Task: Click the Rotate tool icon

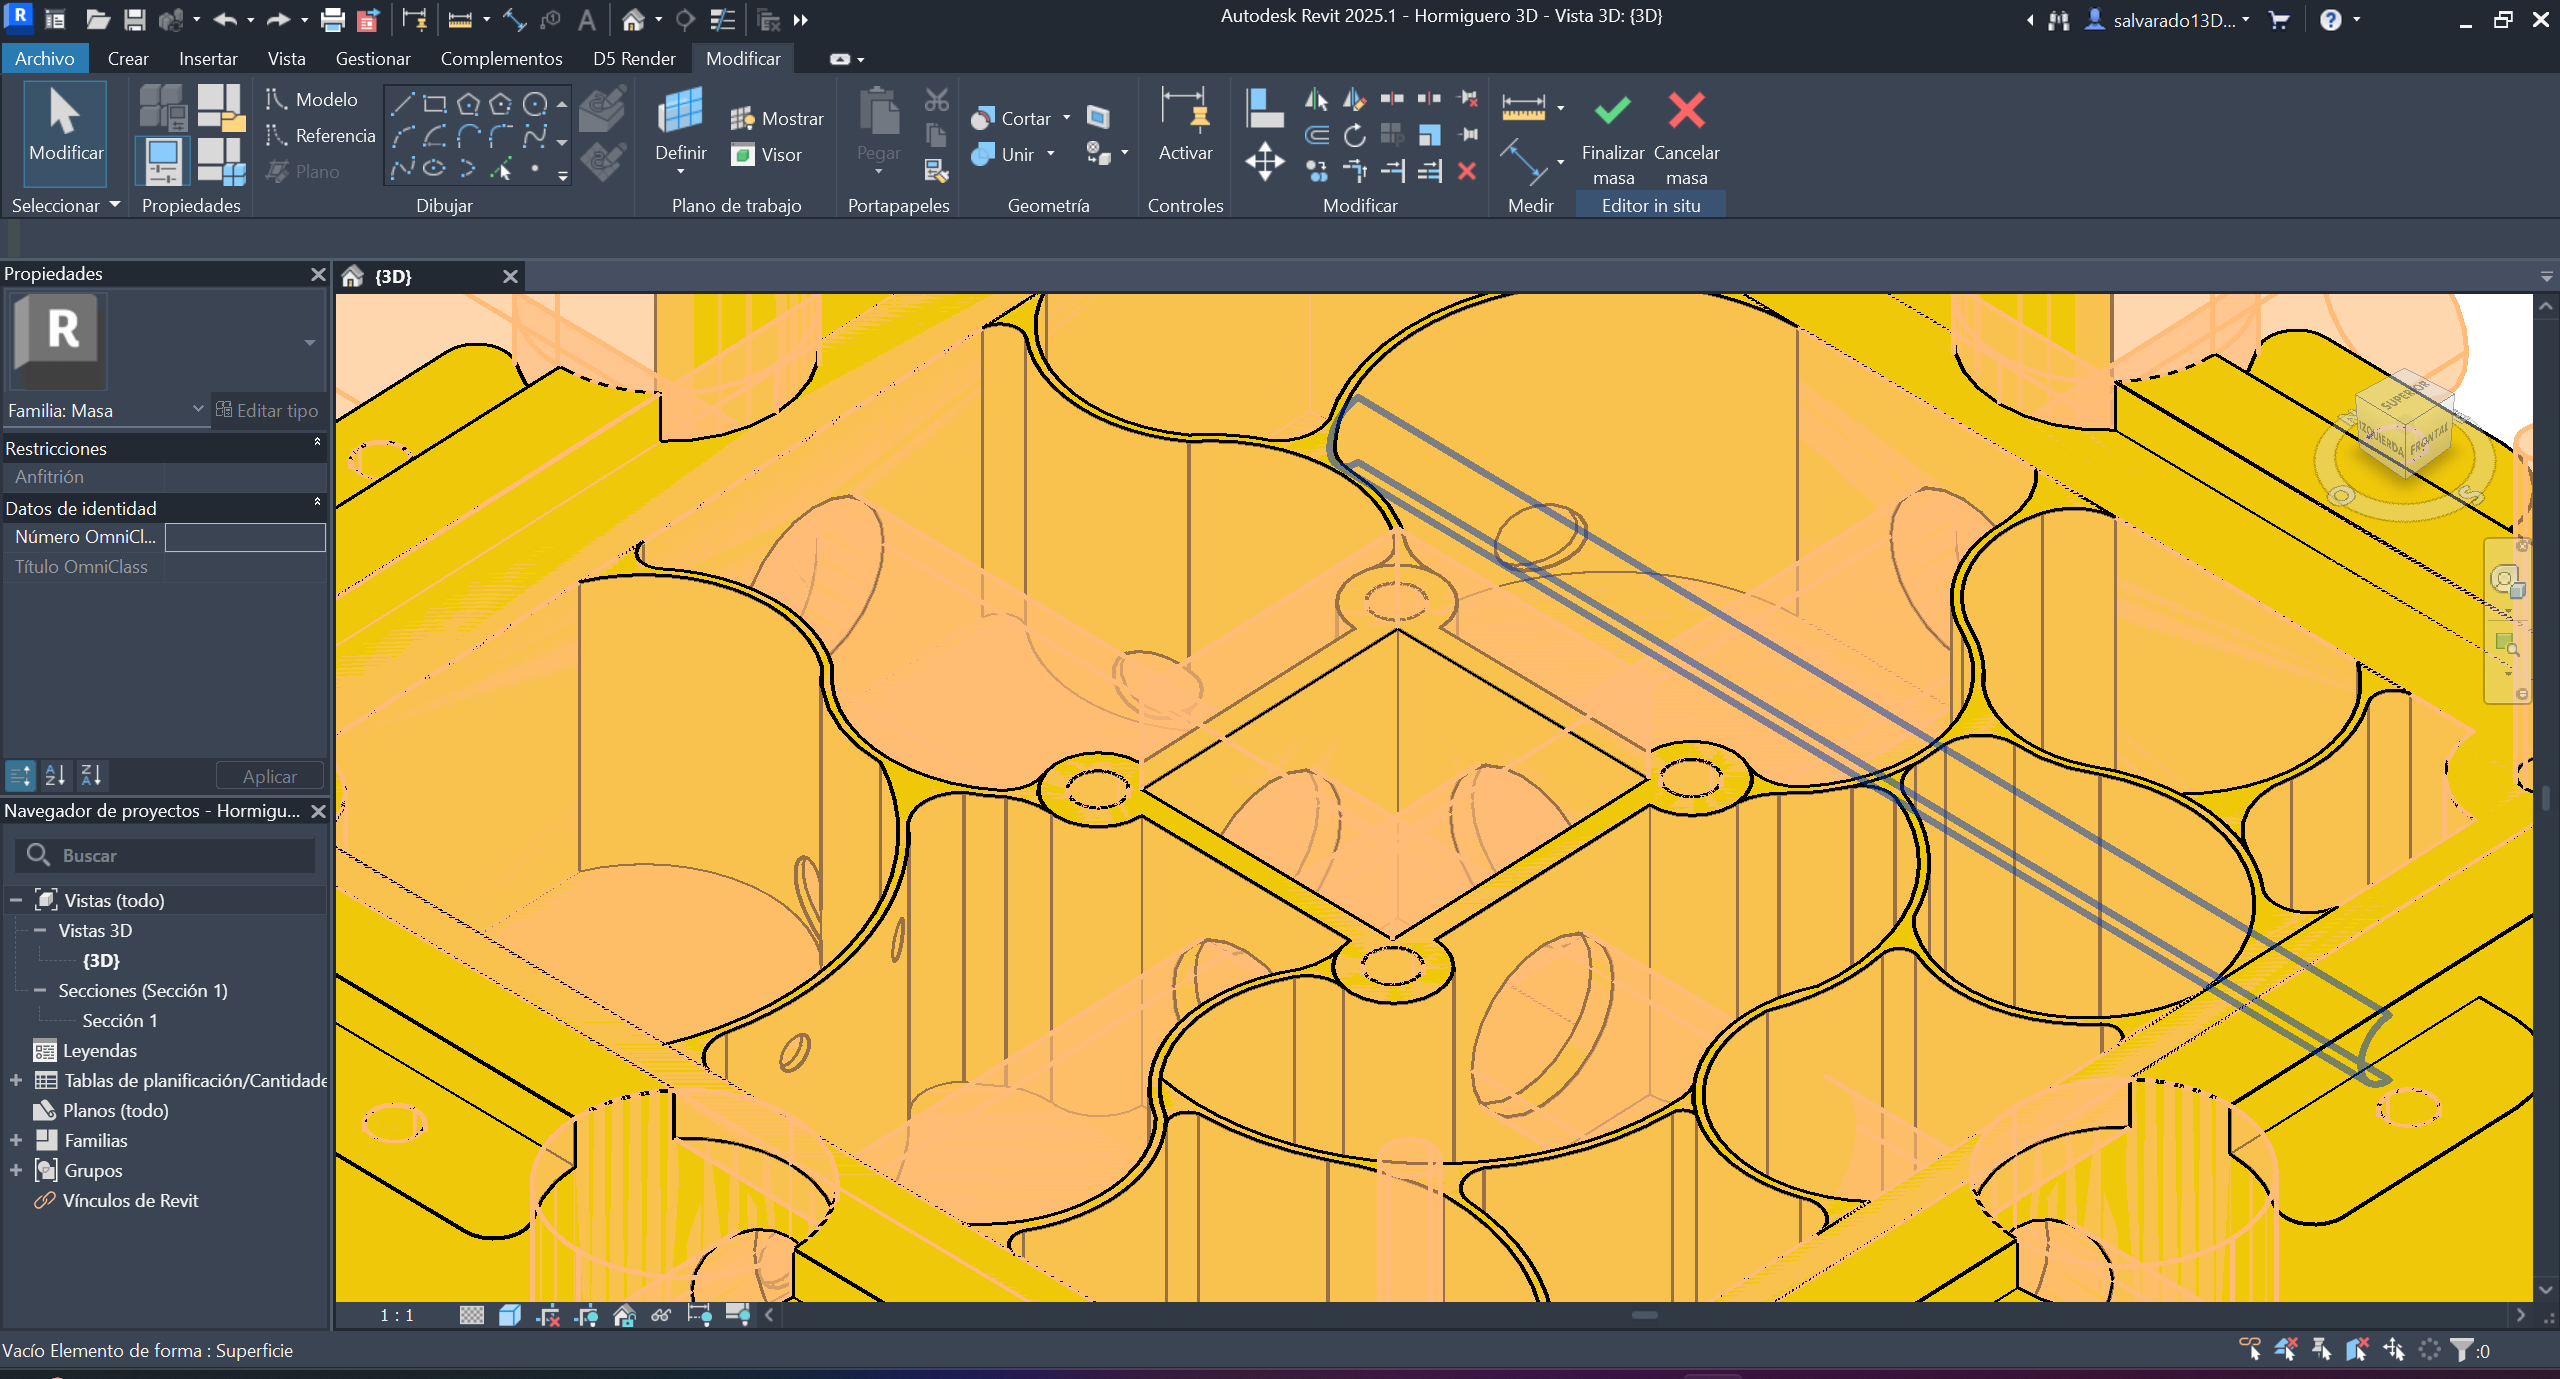Action: coord(1354,135)
